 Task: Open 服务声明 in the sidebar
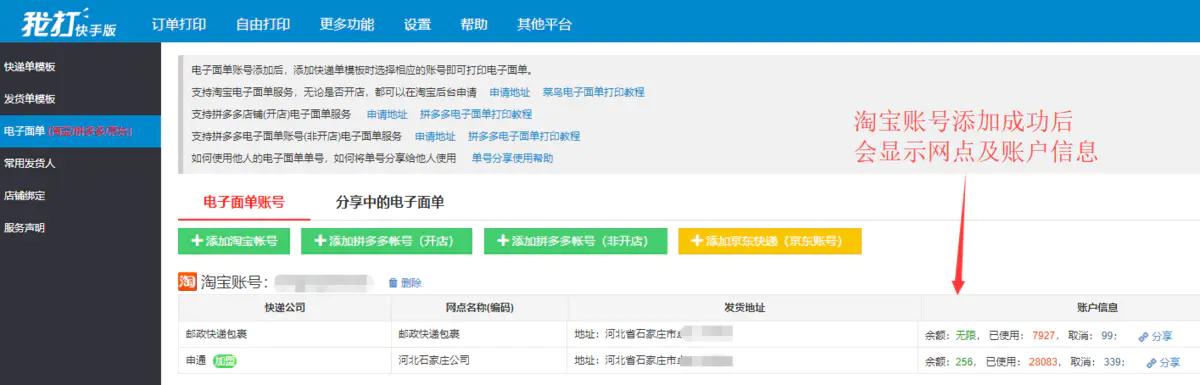point(80,227)
